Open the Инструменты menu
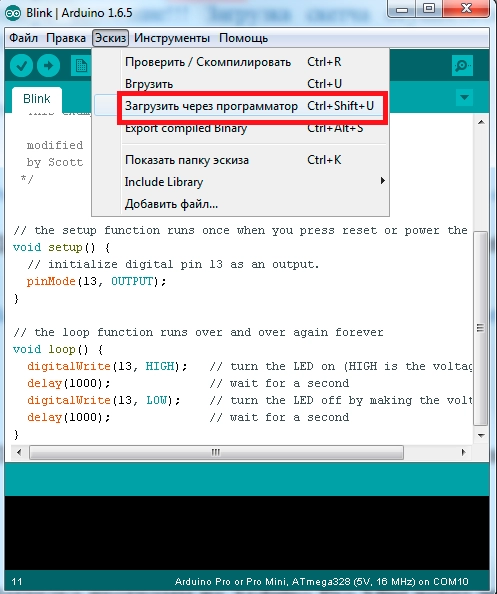 (x=172, y=38)
